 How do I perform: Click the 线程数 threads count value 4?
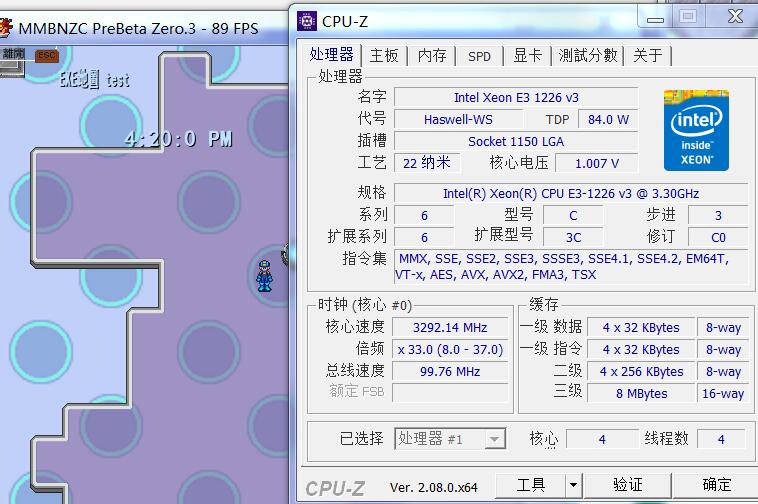tap(721, 439)
